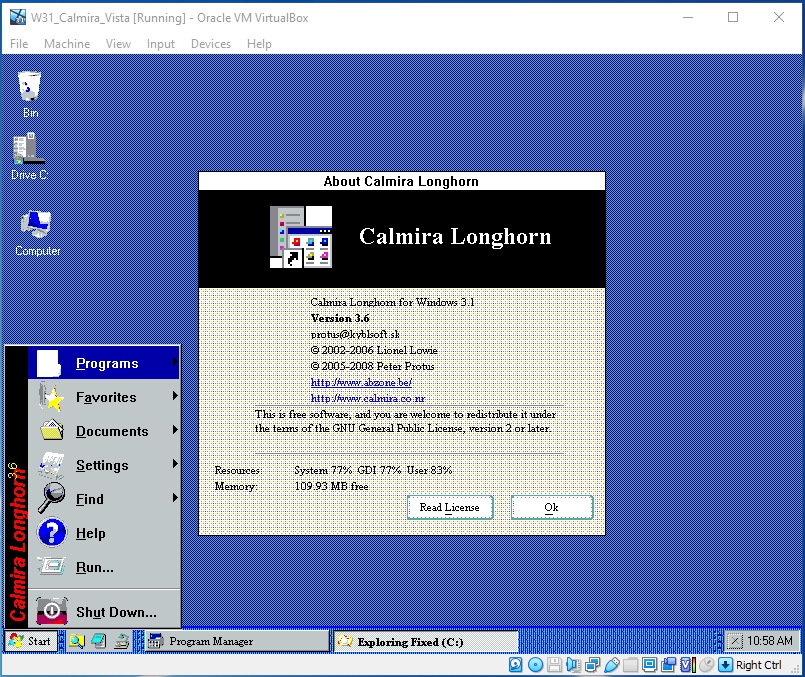Click the Documents folder icon
Viewport: 805px width, 677px height.
tap(51, 430)
